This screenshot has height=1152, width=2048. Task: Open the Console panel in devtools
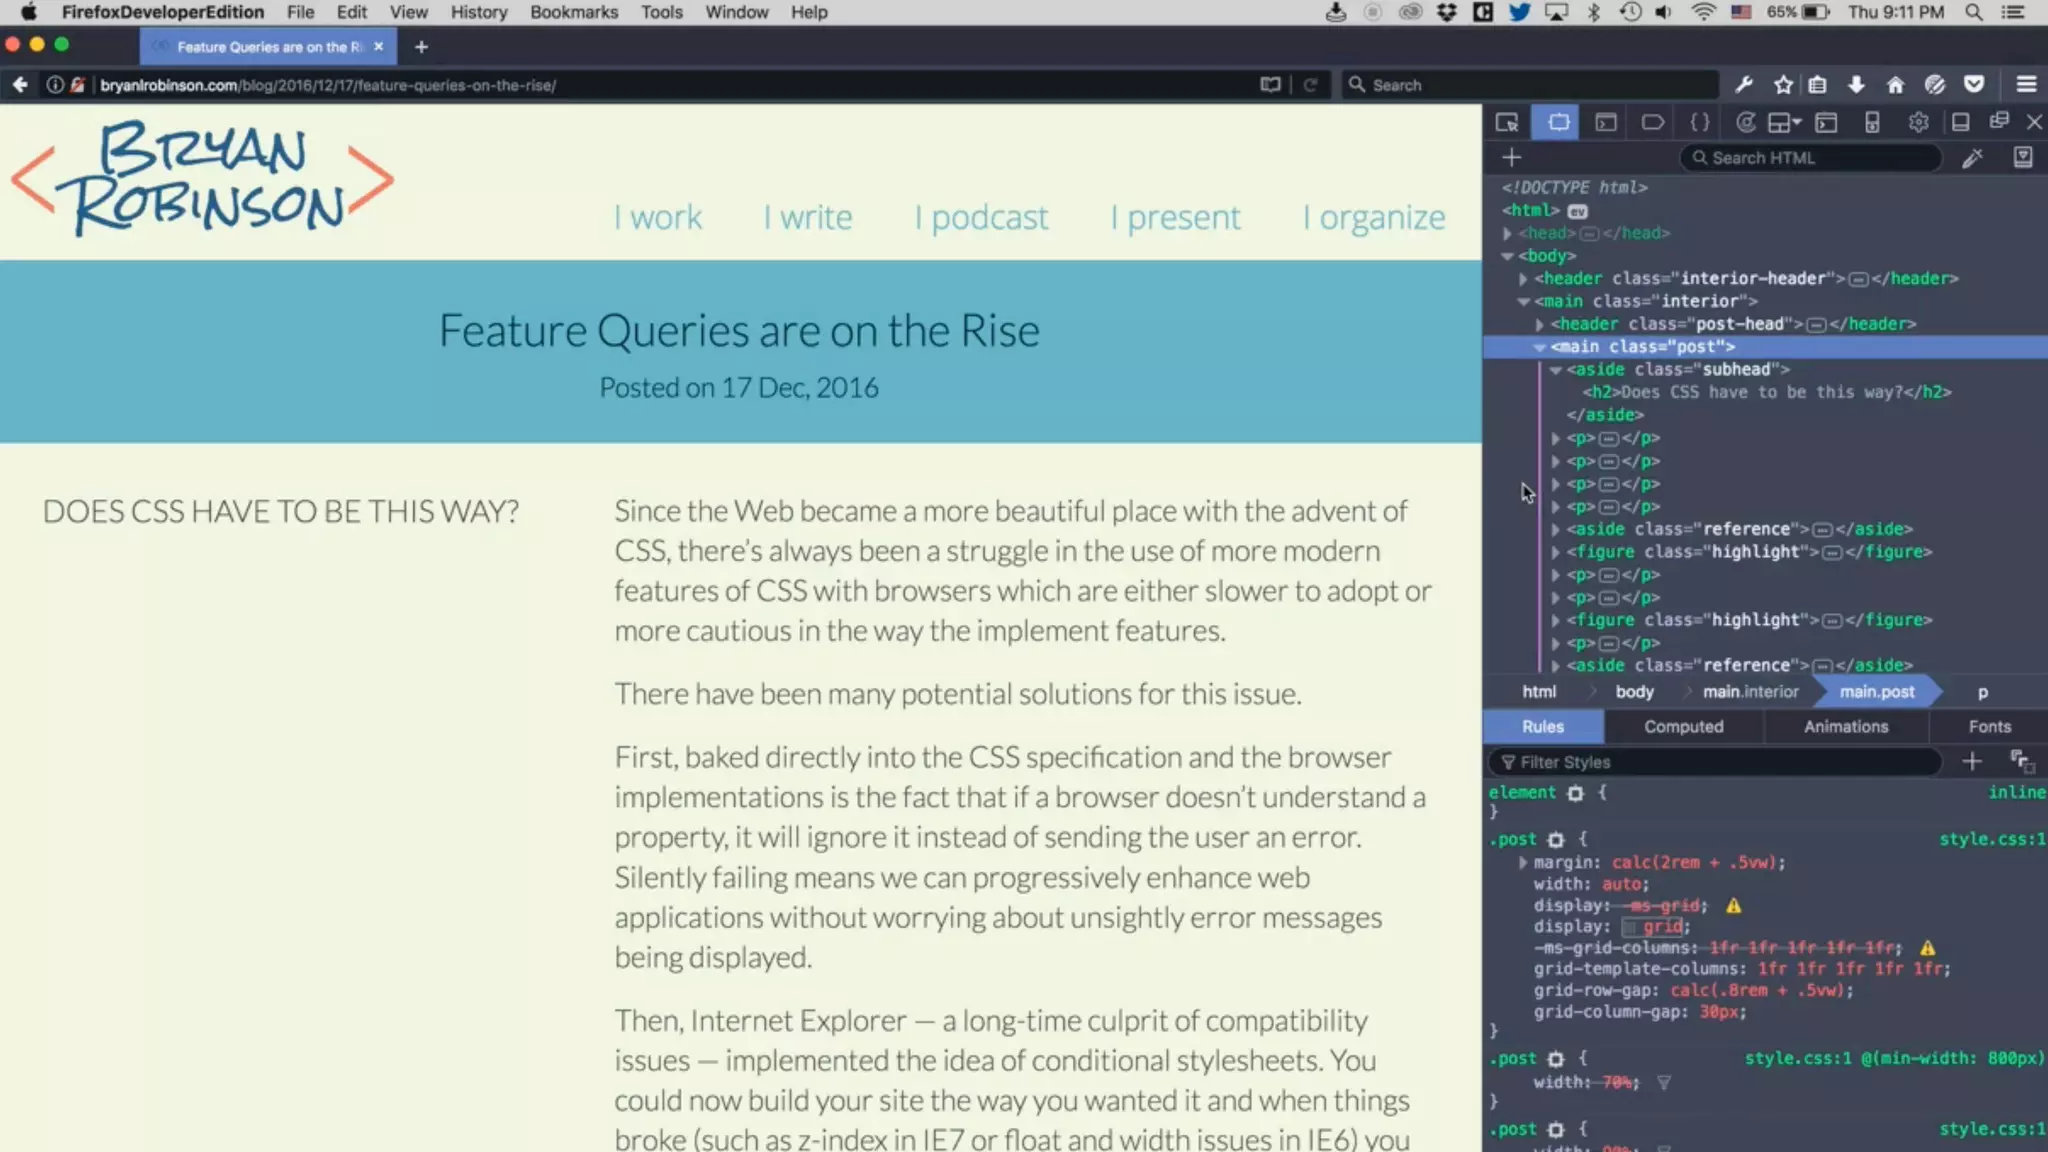(1606, 122)
